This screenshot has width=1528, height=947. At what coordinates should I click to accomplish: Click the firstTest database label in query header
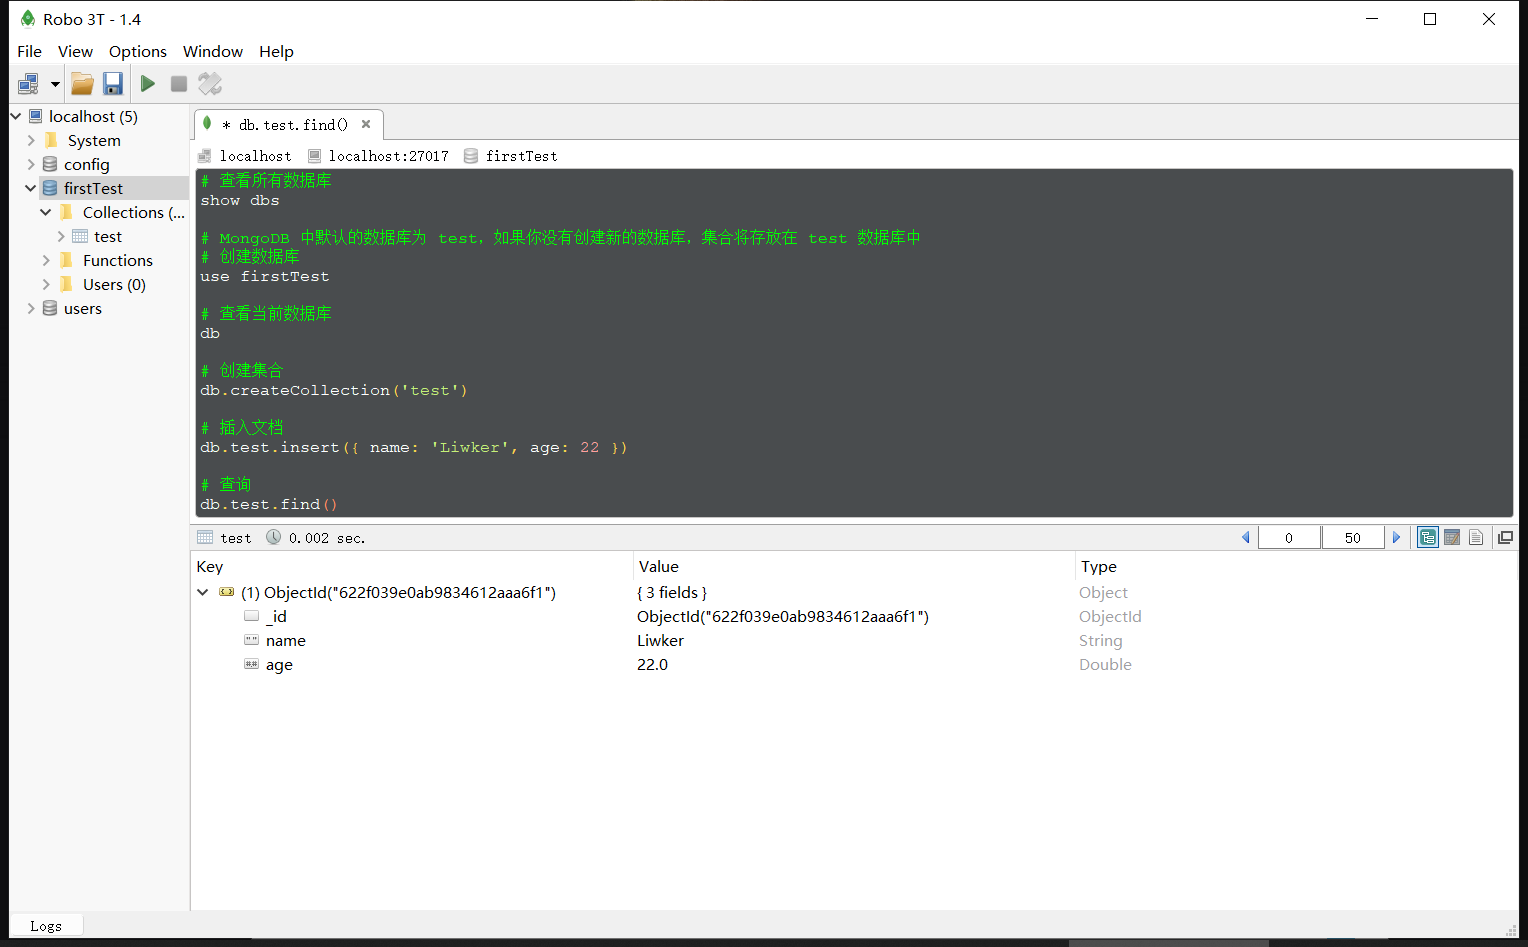pyautogui.click(x=521, y=156)
